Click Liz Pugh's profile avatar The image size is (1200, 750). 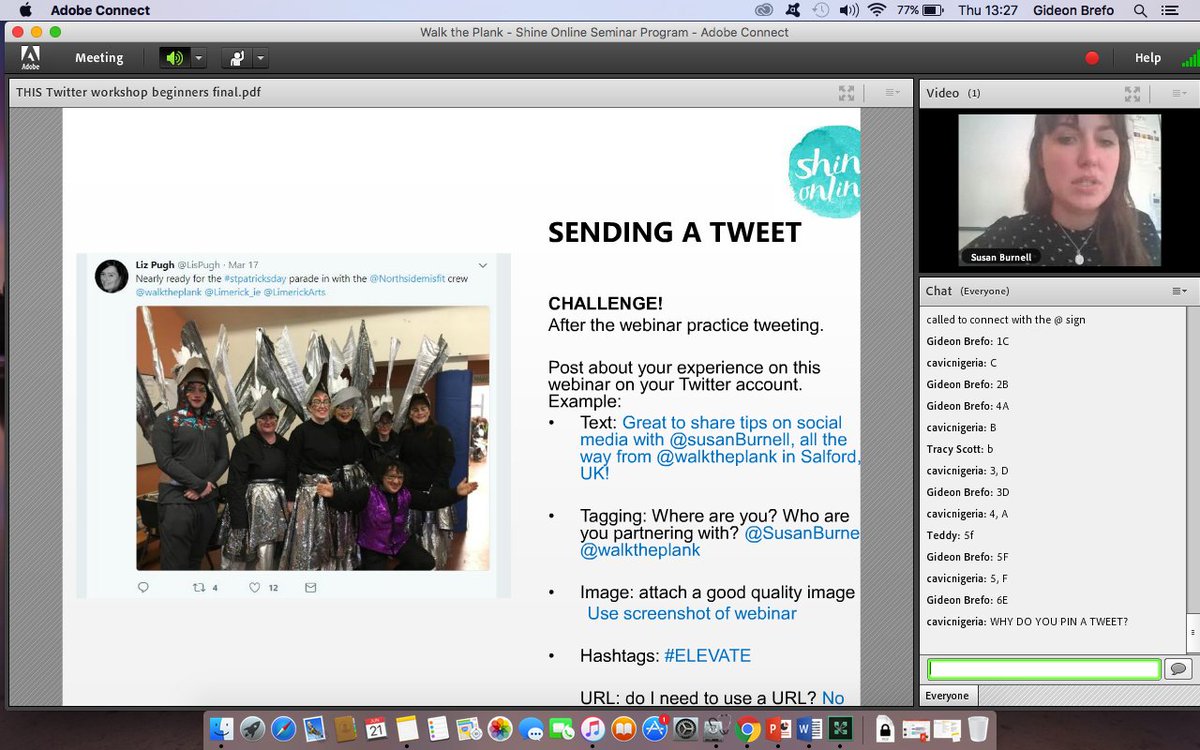pyautogui.click(x=112, y=276)
